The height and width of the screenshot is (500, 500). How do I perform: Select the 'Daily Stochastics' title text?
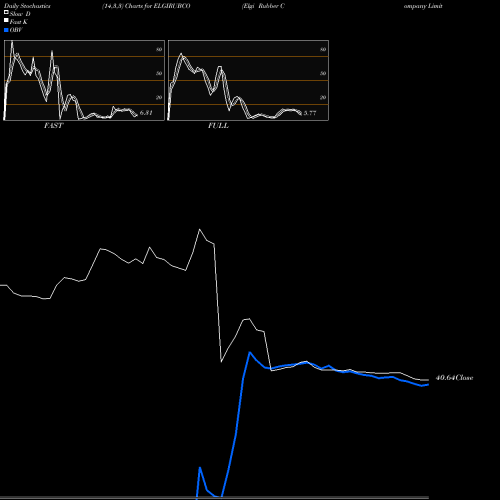click(x=27, y=6)
